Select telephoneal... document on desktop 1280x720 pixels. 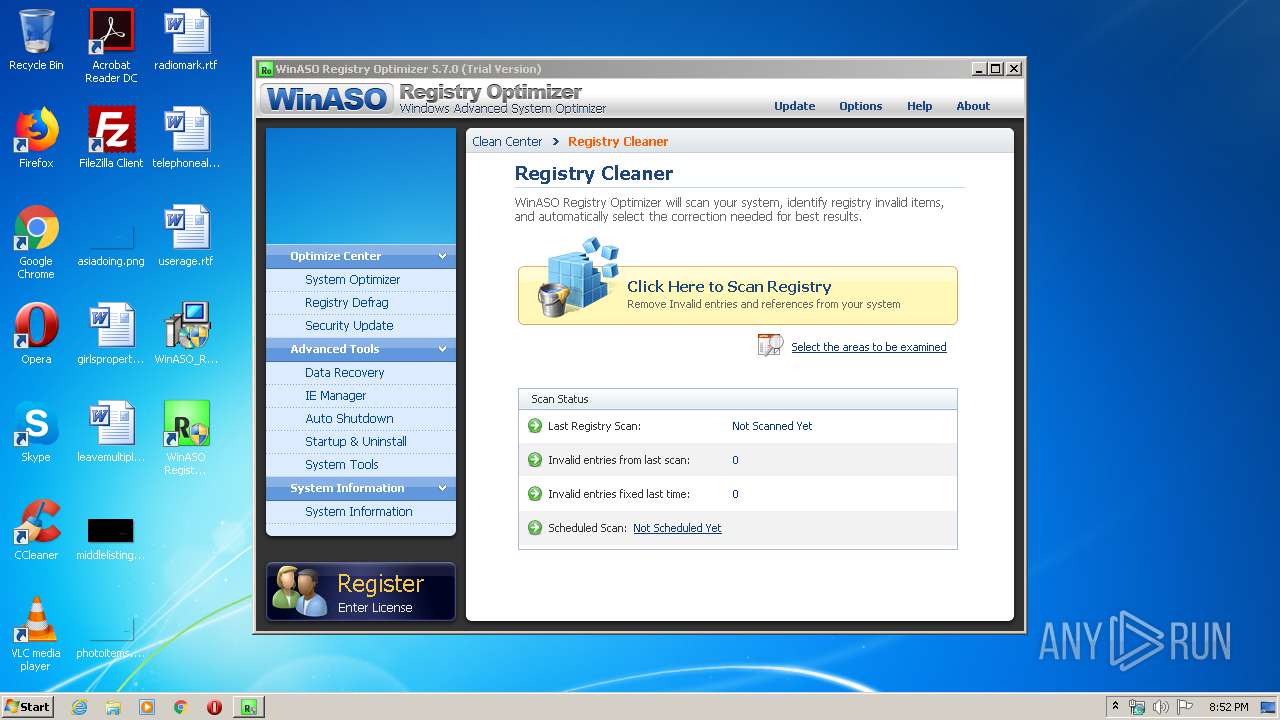(186, 138)
